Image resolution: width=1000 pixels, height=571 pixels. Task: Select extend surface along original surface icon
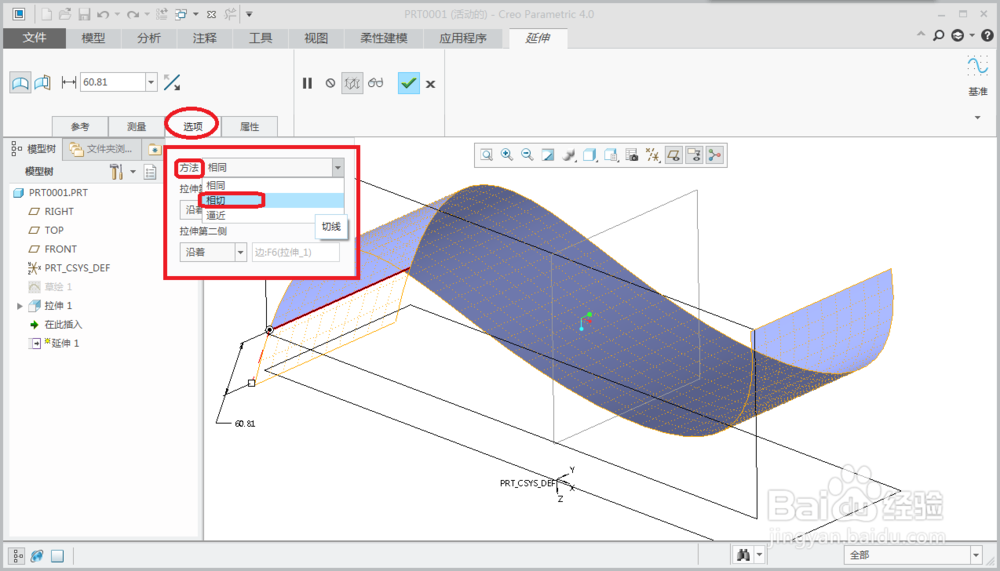tap(20, 83)
